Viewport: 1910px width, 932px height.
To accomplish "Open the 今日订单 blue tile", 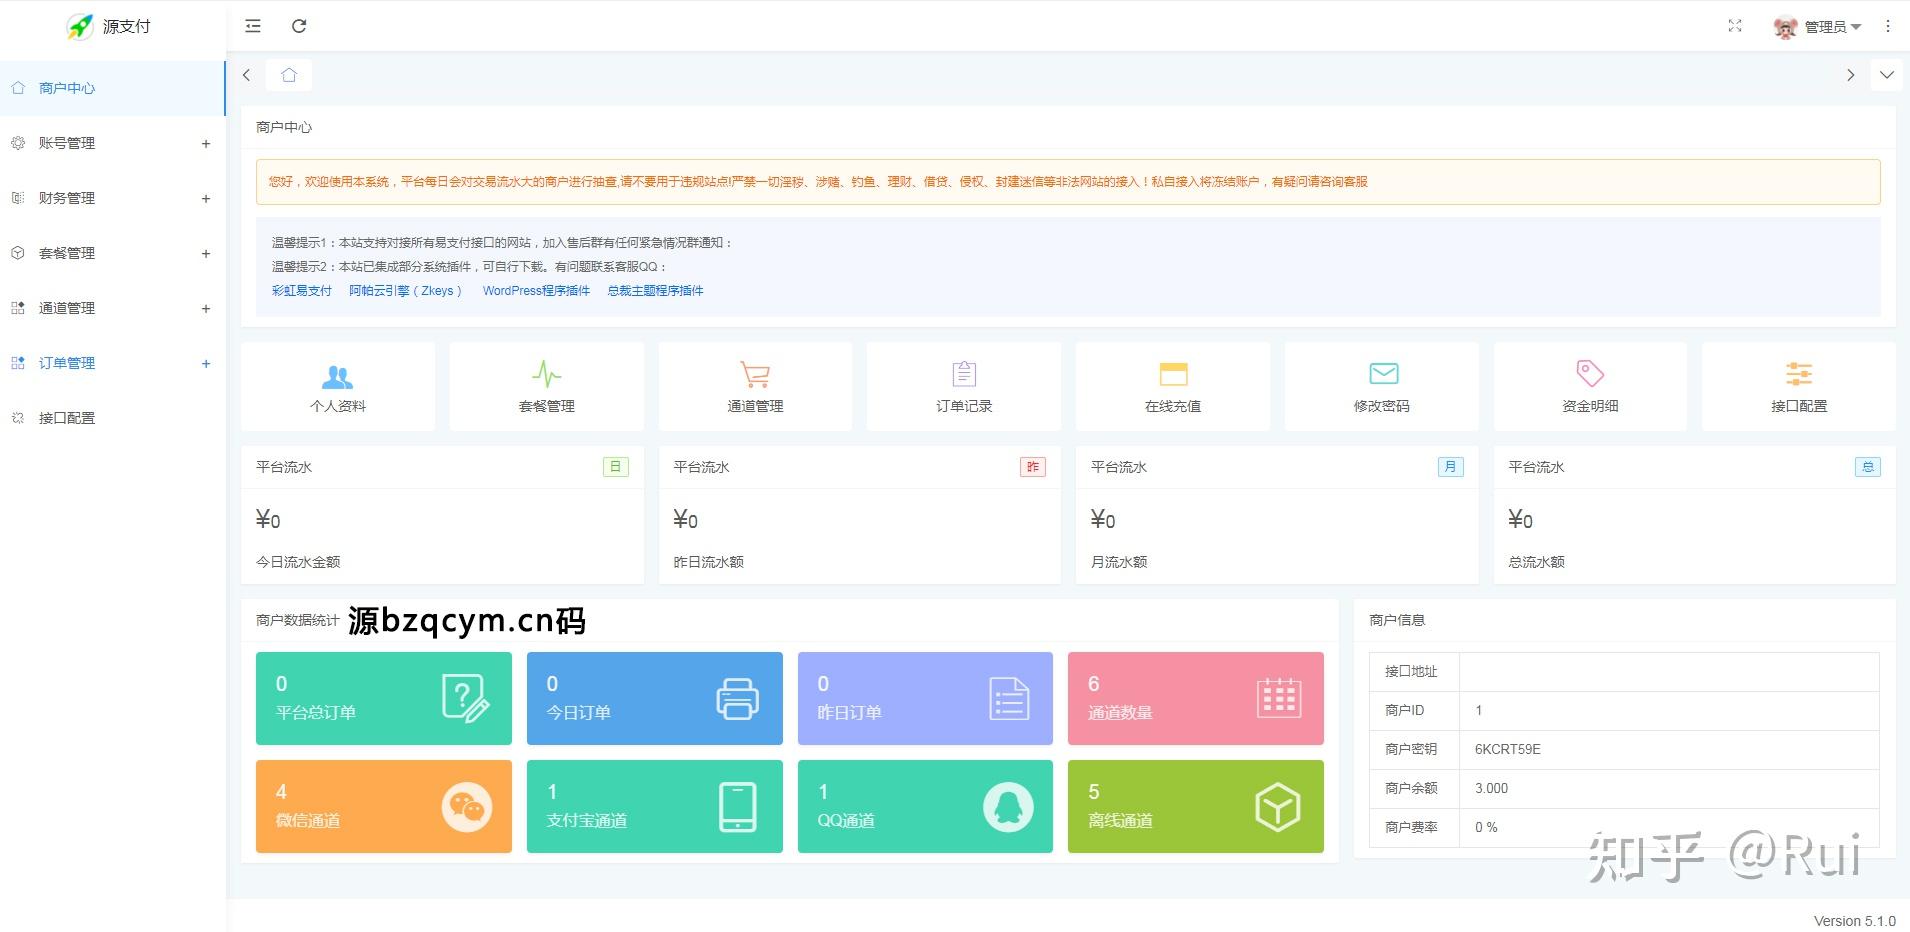I will pos(655,698).
